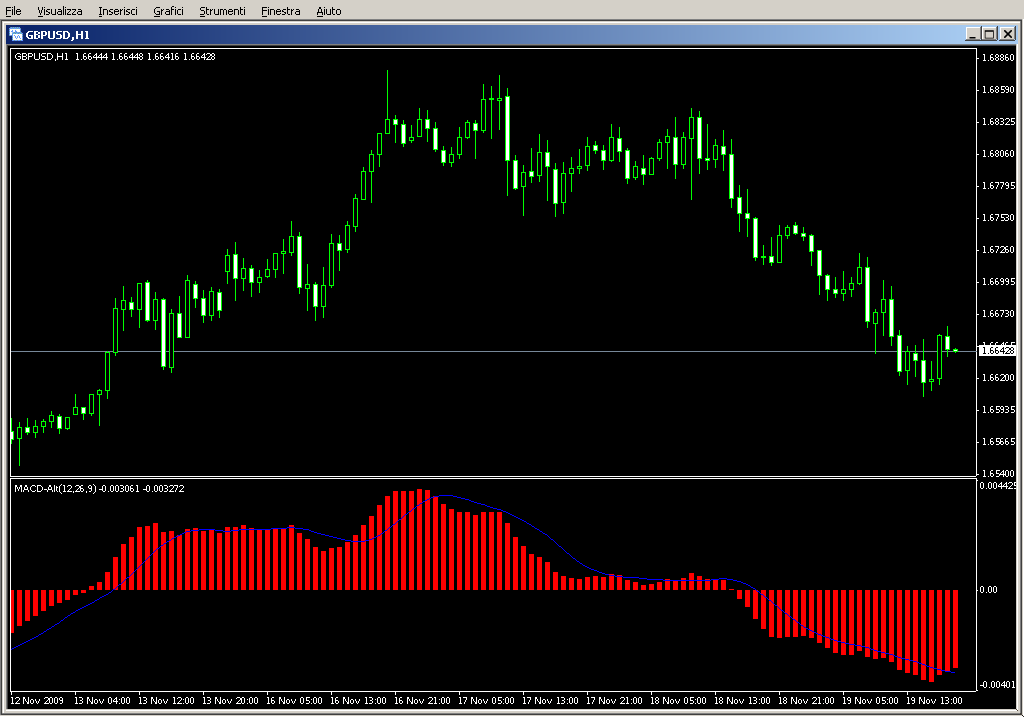
Task: Click time axis label 19 Nov 05:00
Action: coord(870,701)
